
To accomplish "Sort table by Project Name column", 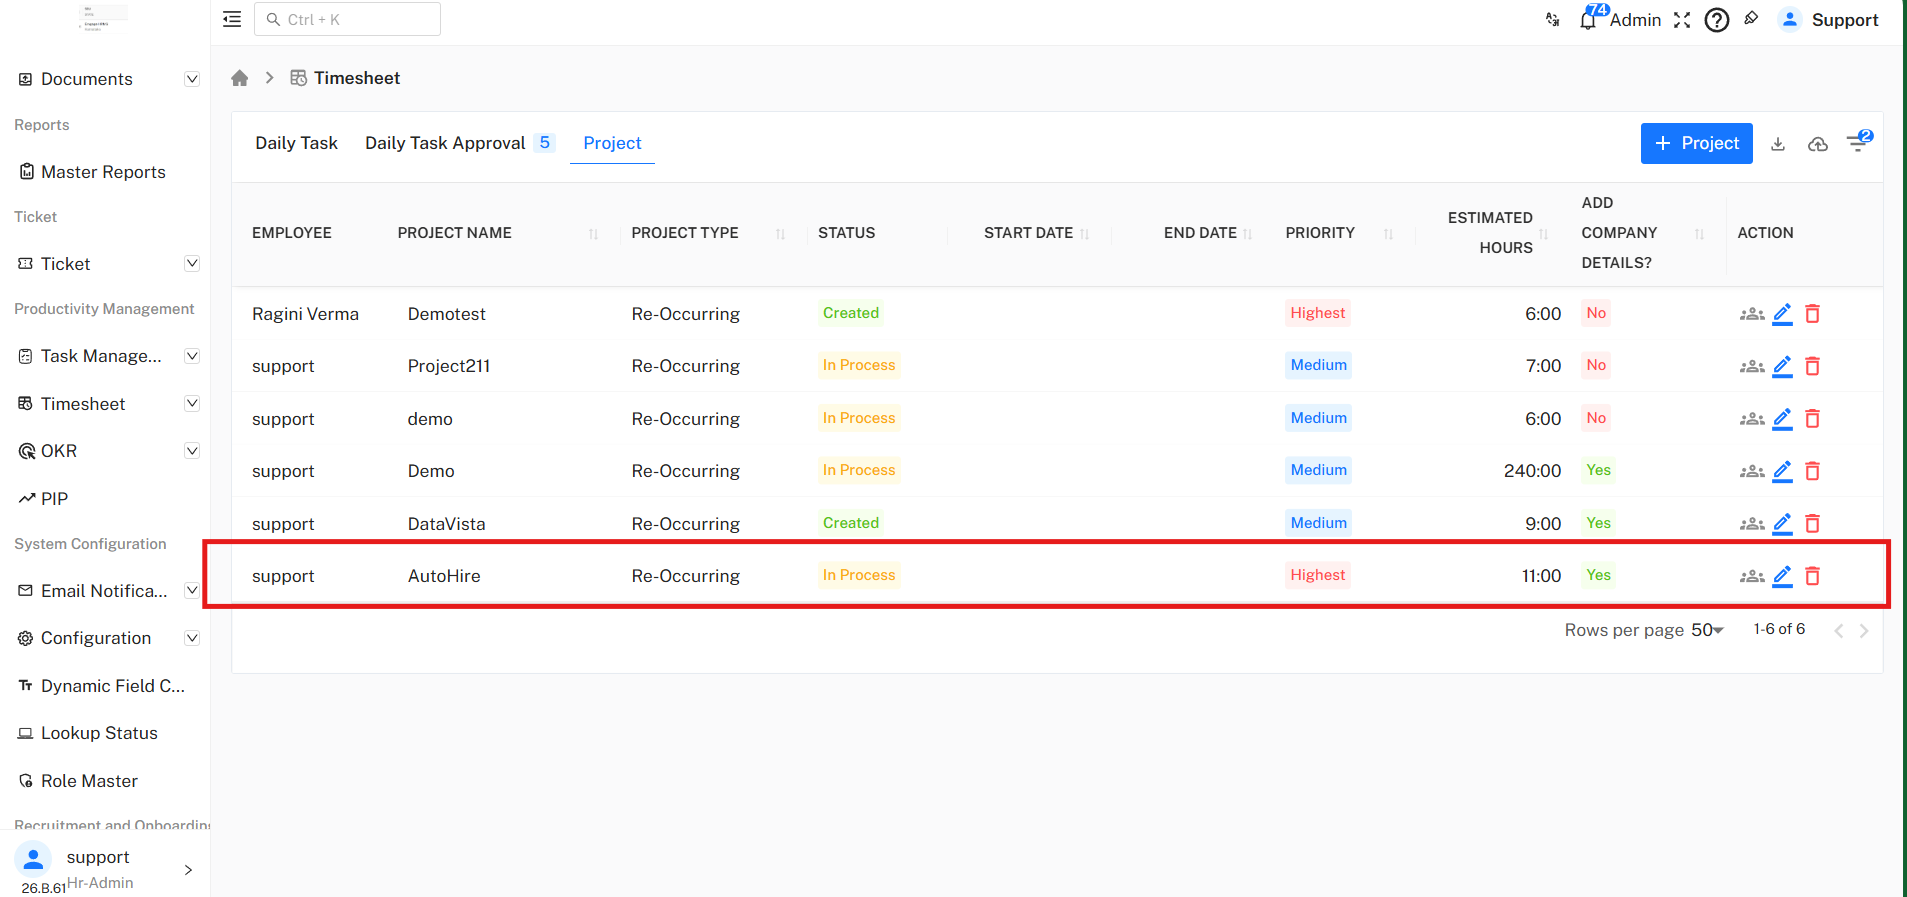I will 593,234.
